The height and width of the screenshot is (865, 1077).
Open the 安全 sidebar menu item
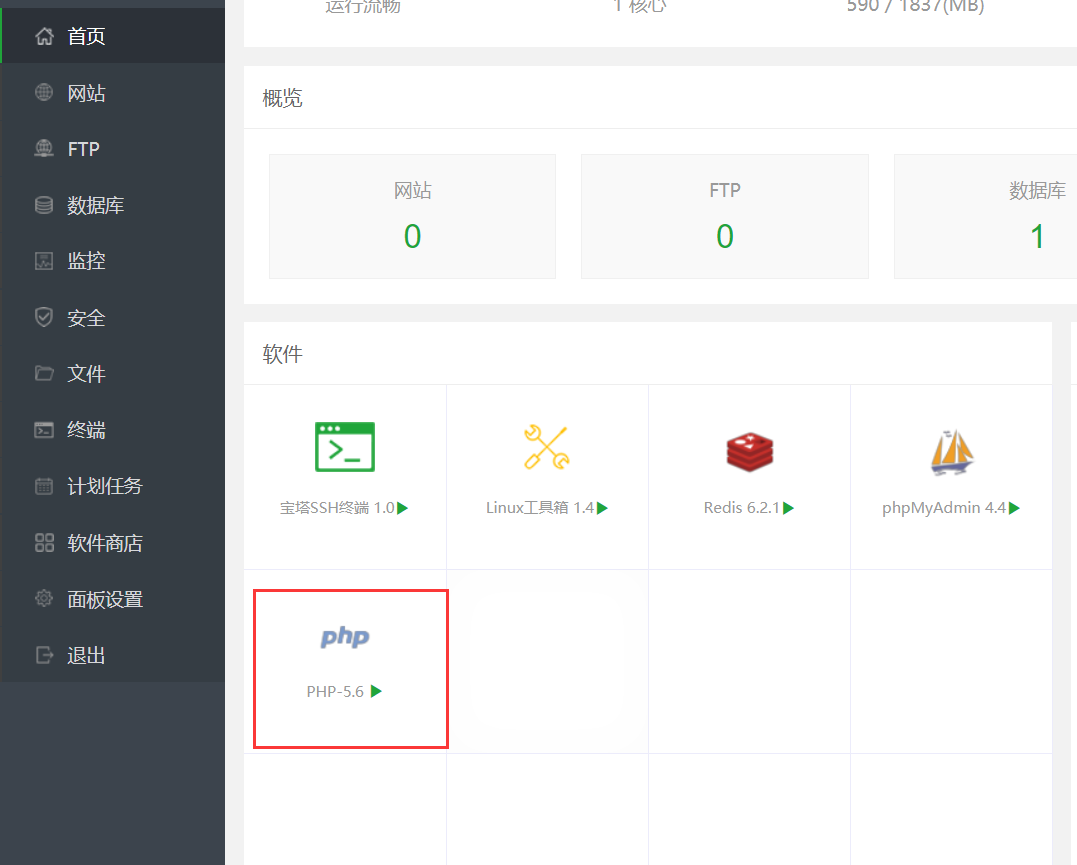pyautogui.click(x=113, y=317)
